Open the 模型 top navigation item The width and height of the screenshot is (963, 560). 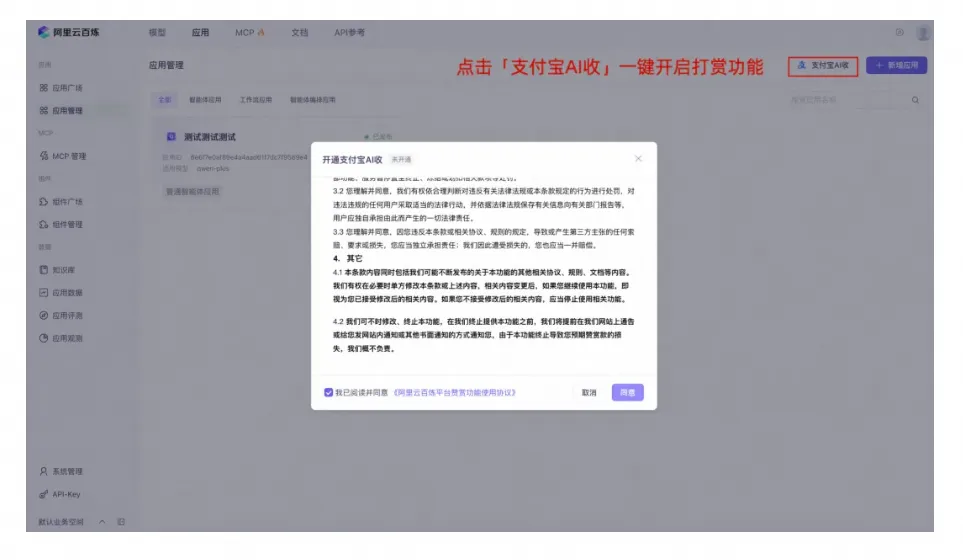(157, 33)
